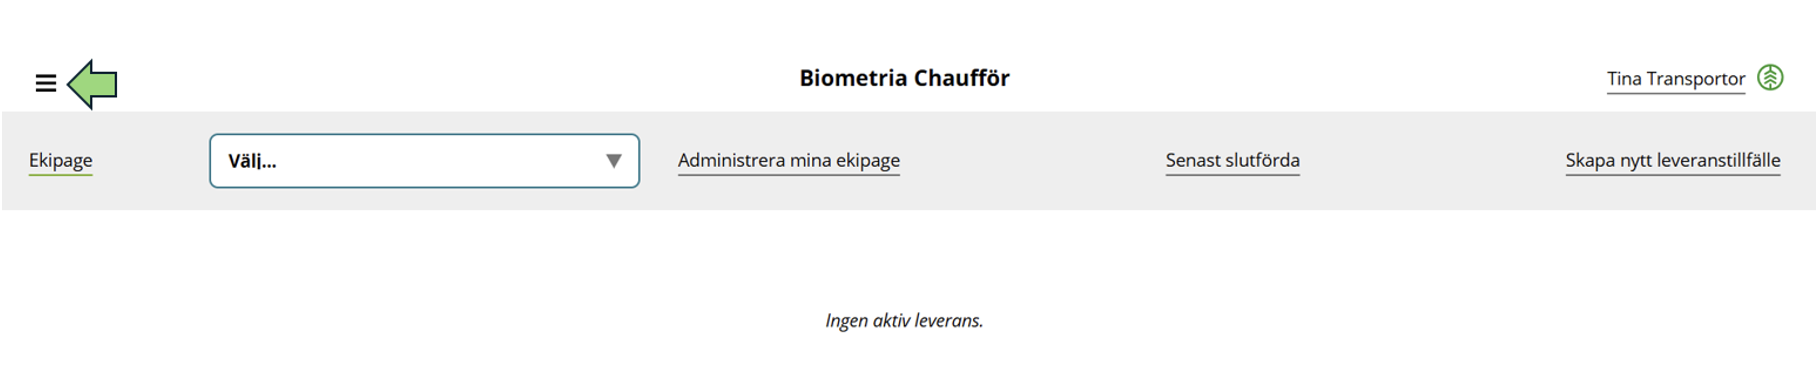Click the Ekipage label link

(x=61, y=161)
